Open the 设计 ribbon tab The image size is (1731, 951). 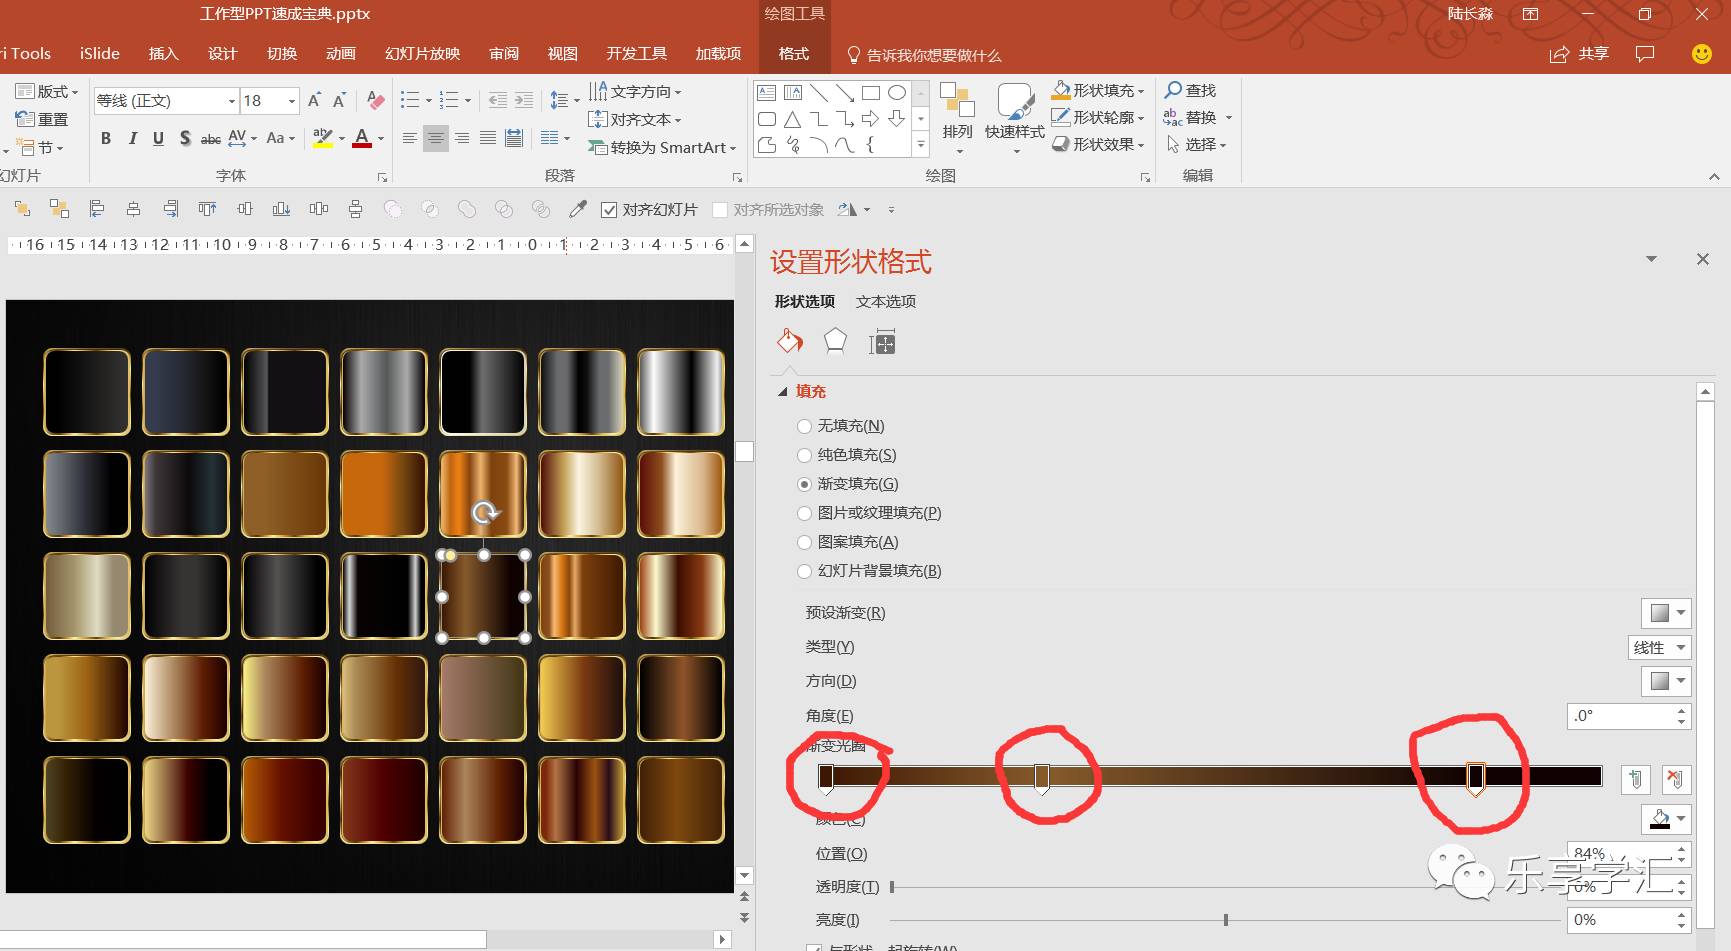click(222, 54)
